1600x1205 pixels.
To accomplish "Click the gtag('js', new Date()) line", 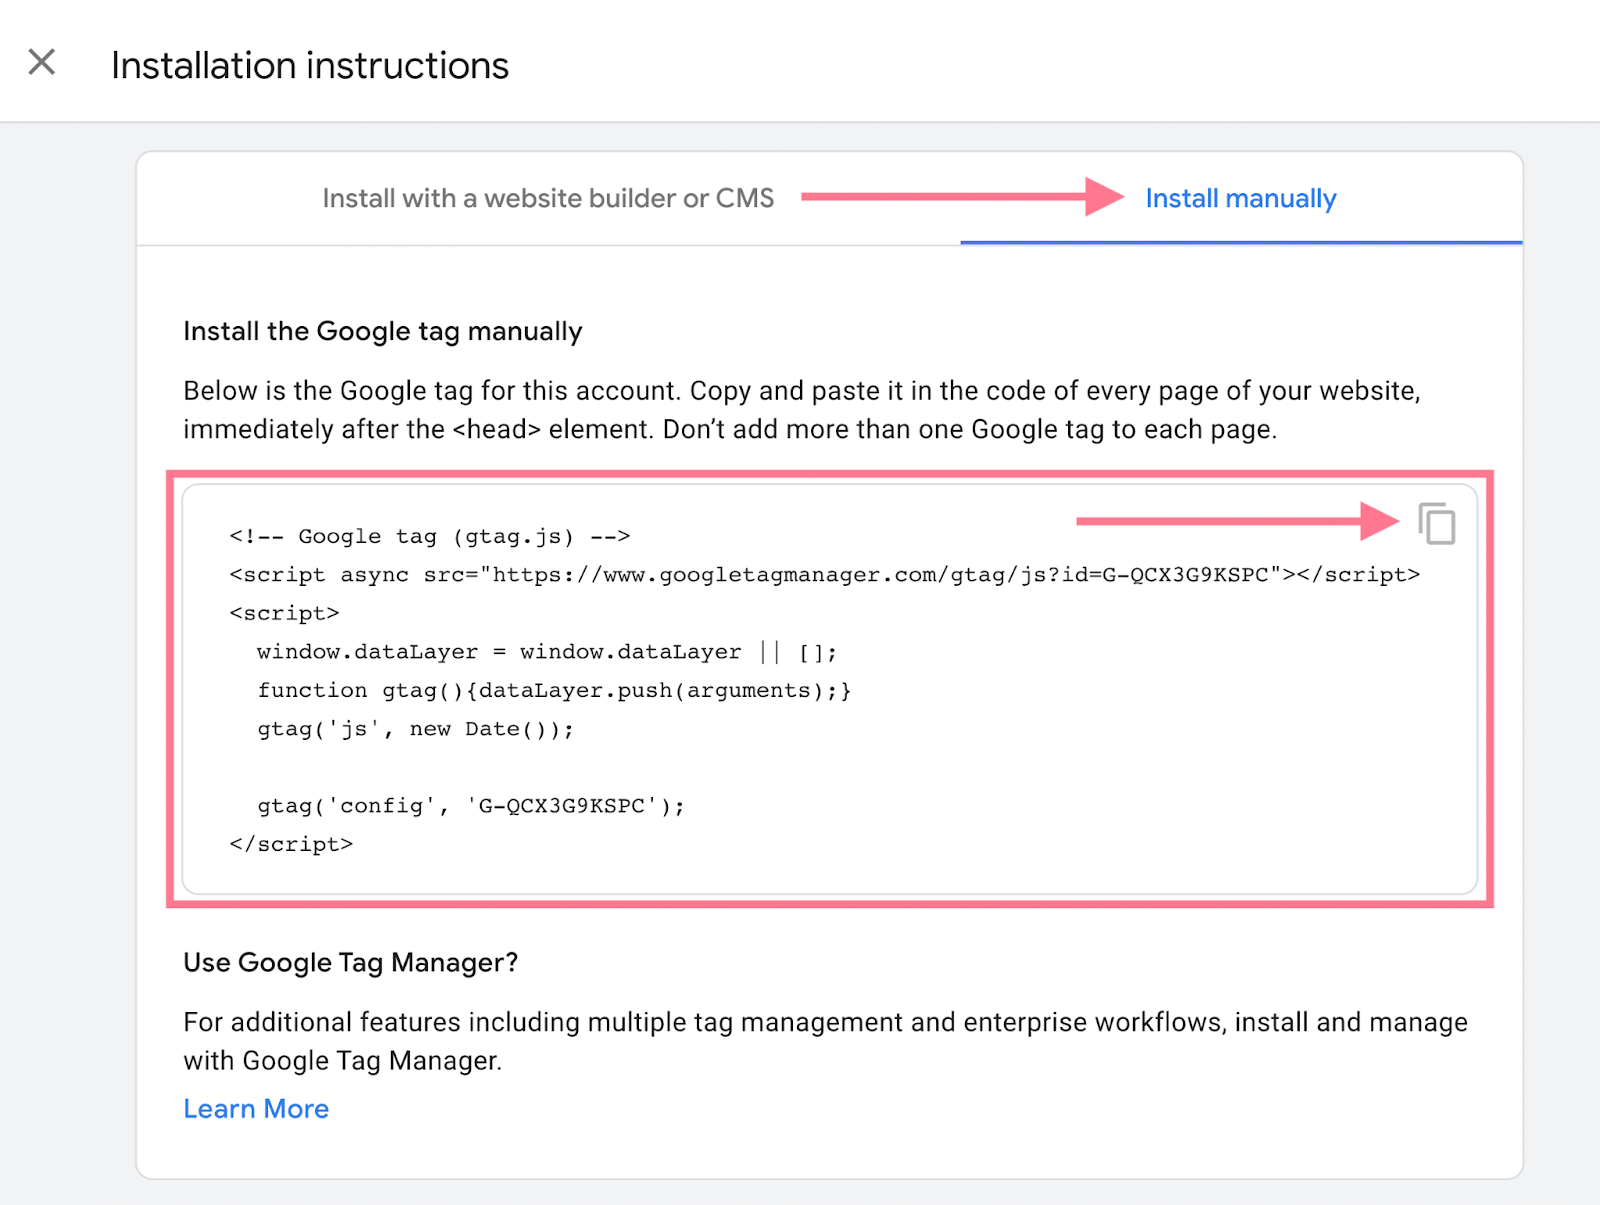I will (x=416, y=729).
